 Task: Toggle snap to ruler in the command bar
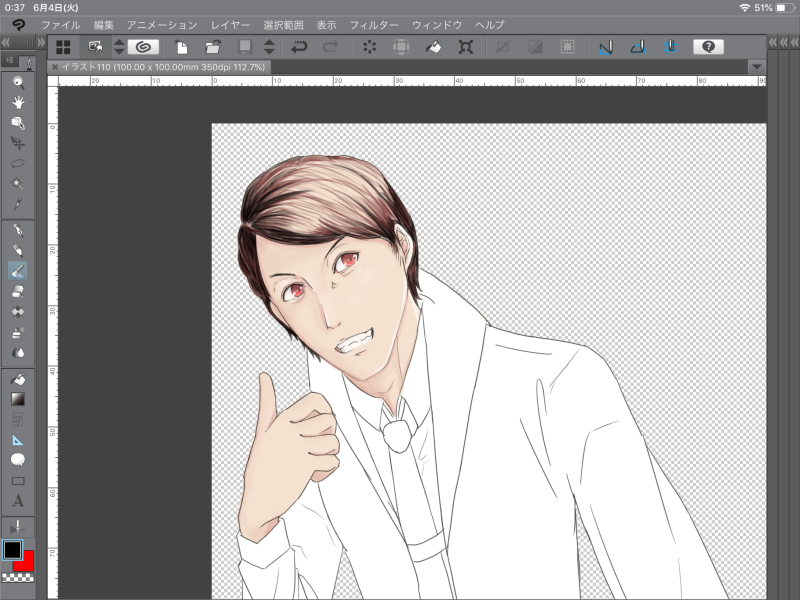(605, 46)
